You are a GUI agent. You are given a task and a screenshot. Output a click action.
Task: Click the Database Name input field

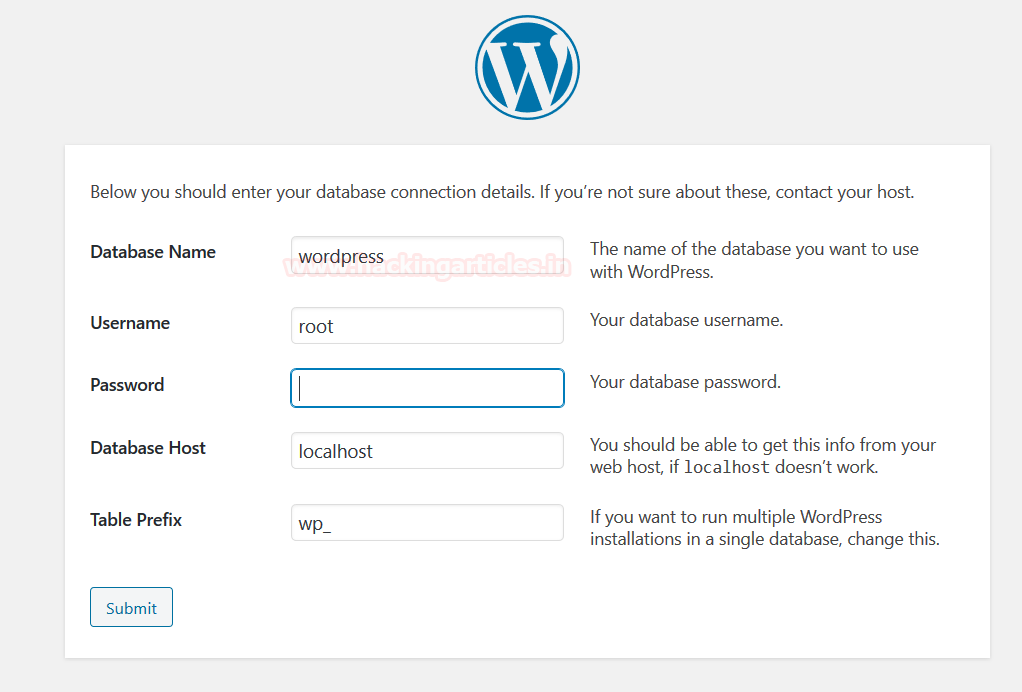pyautogui.click(x=427, y=255)
